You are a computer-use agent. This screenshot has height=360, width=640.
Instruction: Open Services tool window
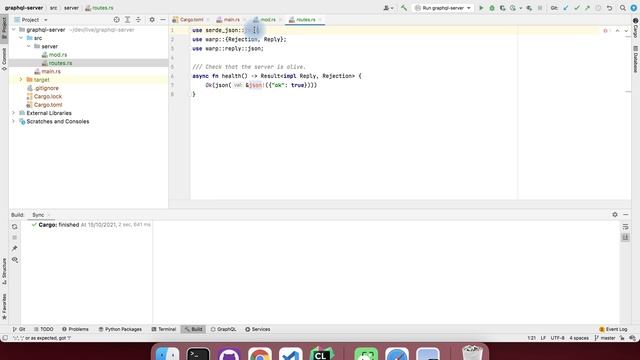pyautogui.click(x=258, y=329)
